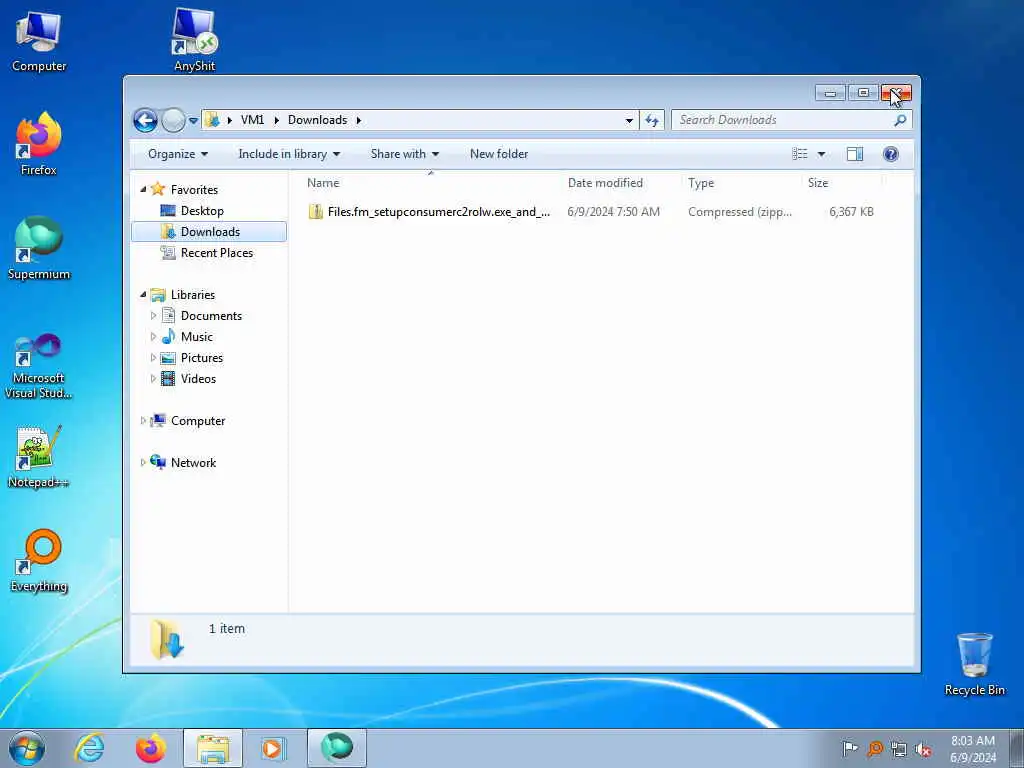Screen dimensions: 1024x768
Task: Open Recent Places in Favorites
Action: coord(216,253)
